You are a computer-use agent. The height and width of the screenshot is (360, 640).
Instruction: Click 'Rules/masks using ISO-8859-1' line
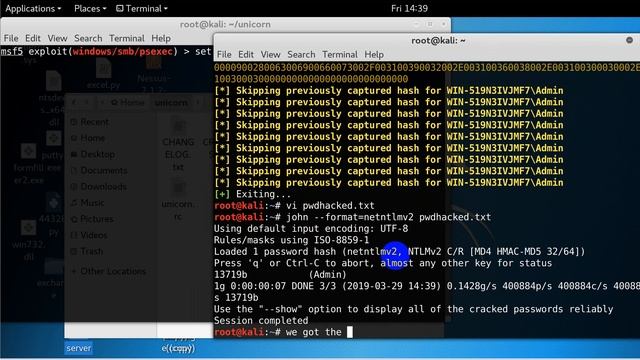(291, 240)
